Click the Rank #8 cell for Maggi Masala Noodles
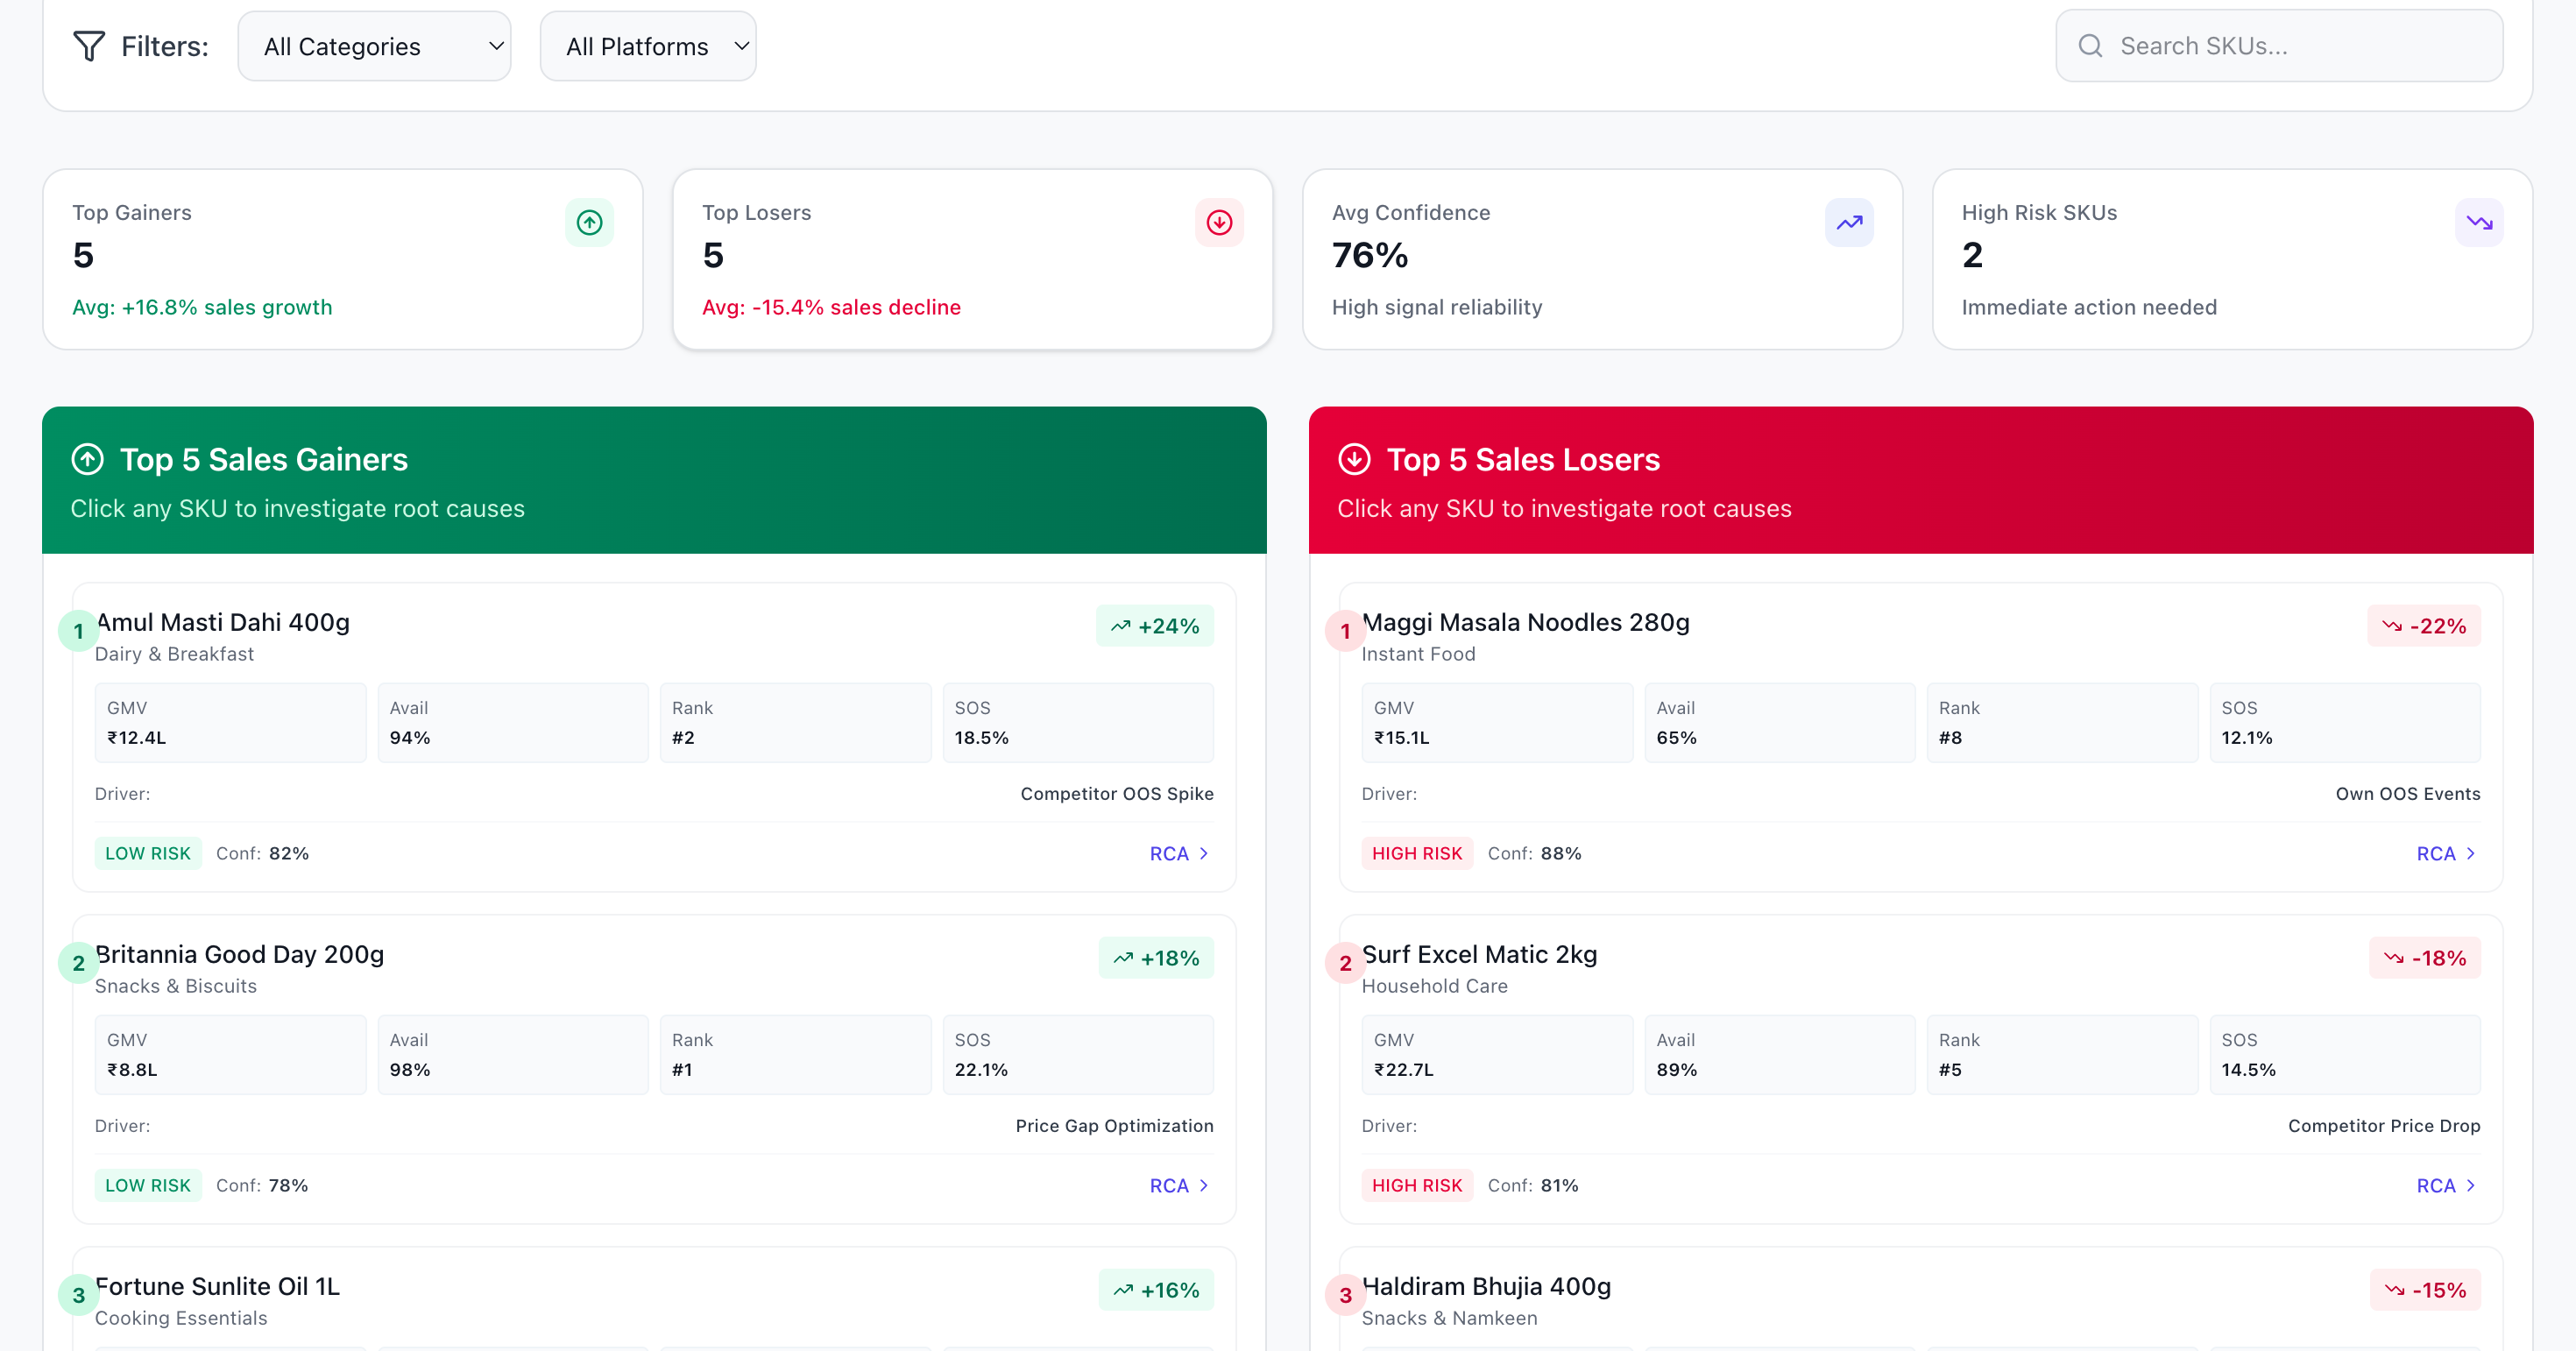The width and height of the screenshot is (2576, 1351). pyautogui.click(x=2062, y=722)
